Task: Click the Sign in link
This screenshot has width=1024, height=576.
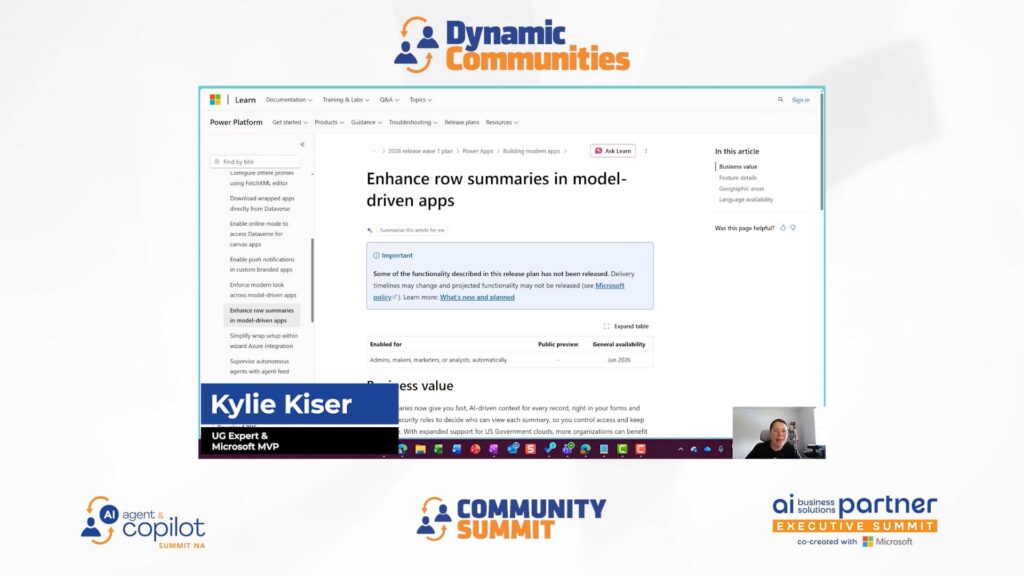Action: click(x=801, y=100)
